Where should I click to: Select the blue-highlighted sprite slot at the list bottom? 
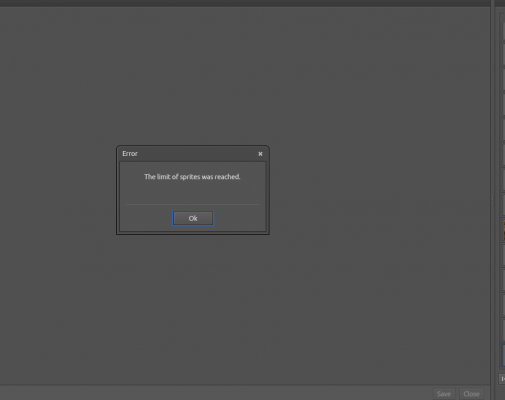(503, 355)
